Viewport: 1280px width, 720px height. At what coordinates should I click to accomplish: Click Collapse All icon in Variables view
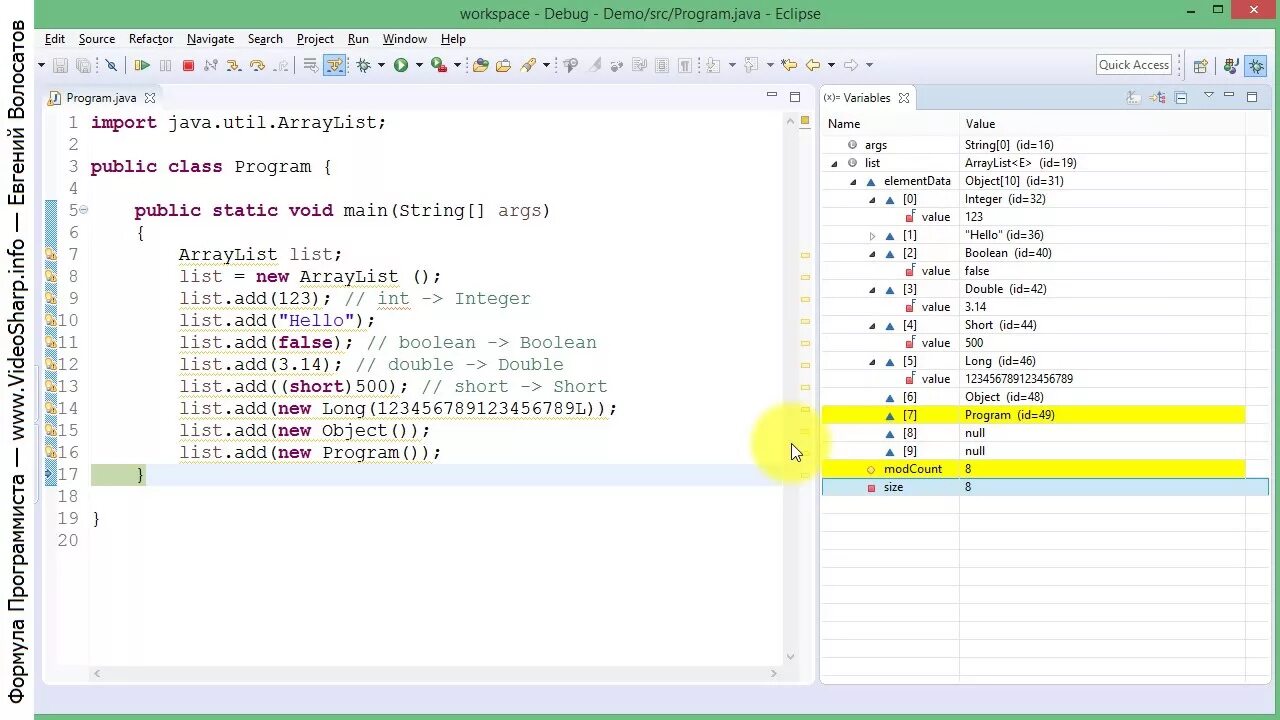(x=1181, y=97)
